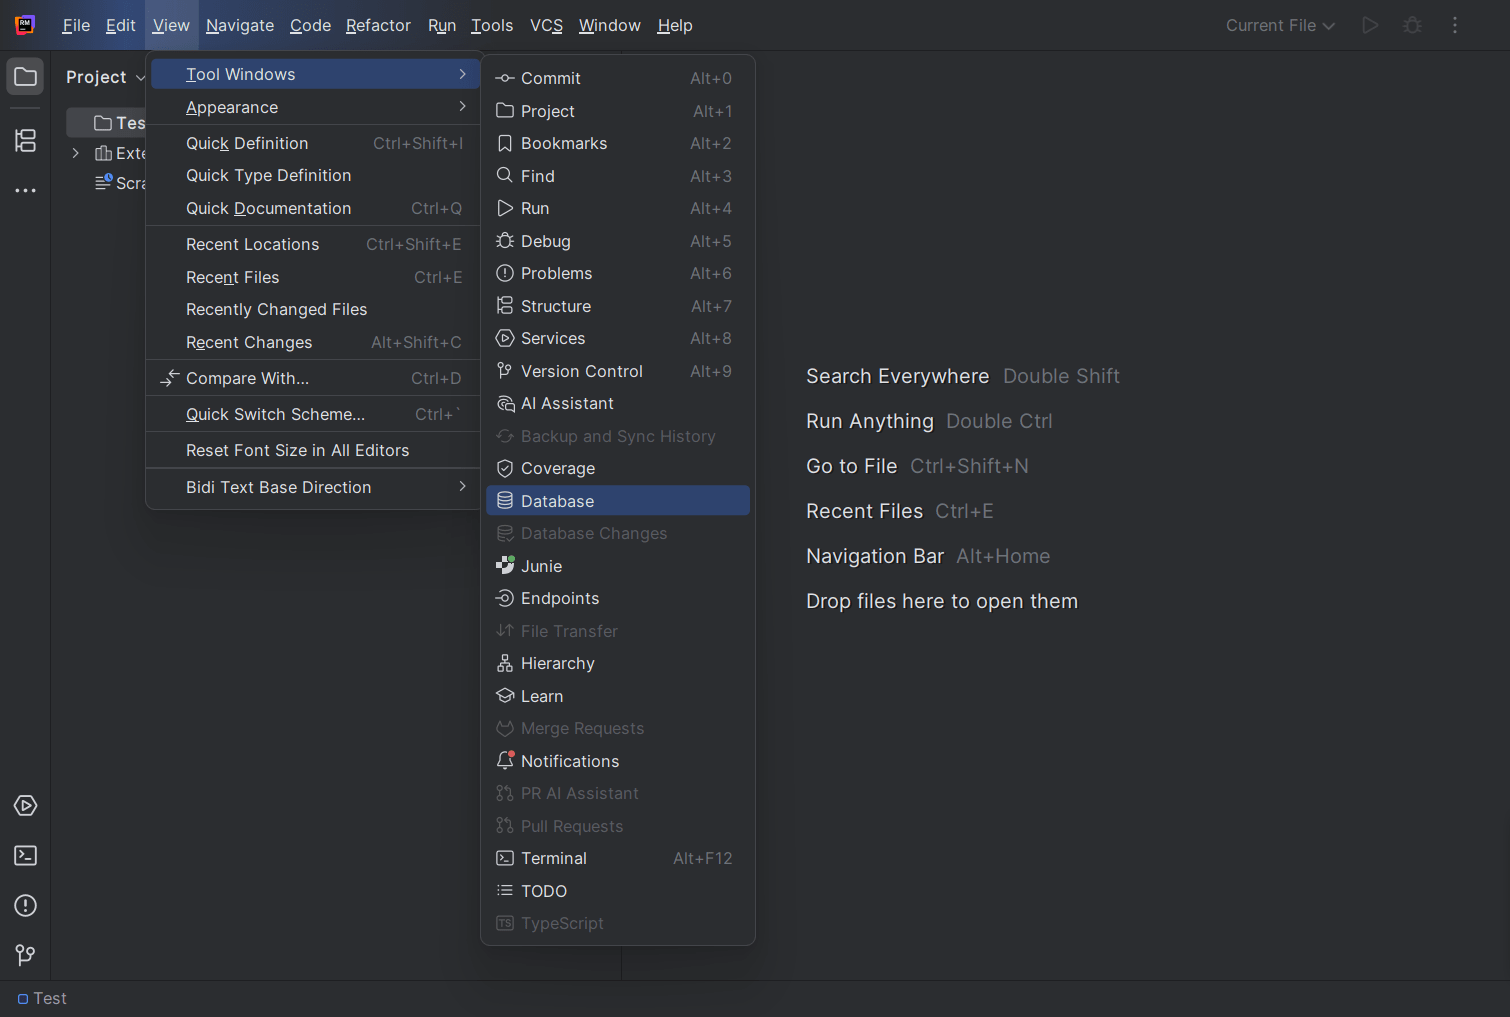
Task: Open the Terminal sidebar icon
Action: click(x=25, y=855)
